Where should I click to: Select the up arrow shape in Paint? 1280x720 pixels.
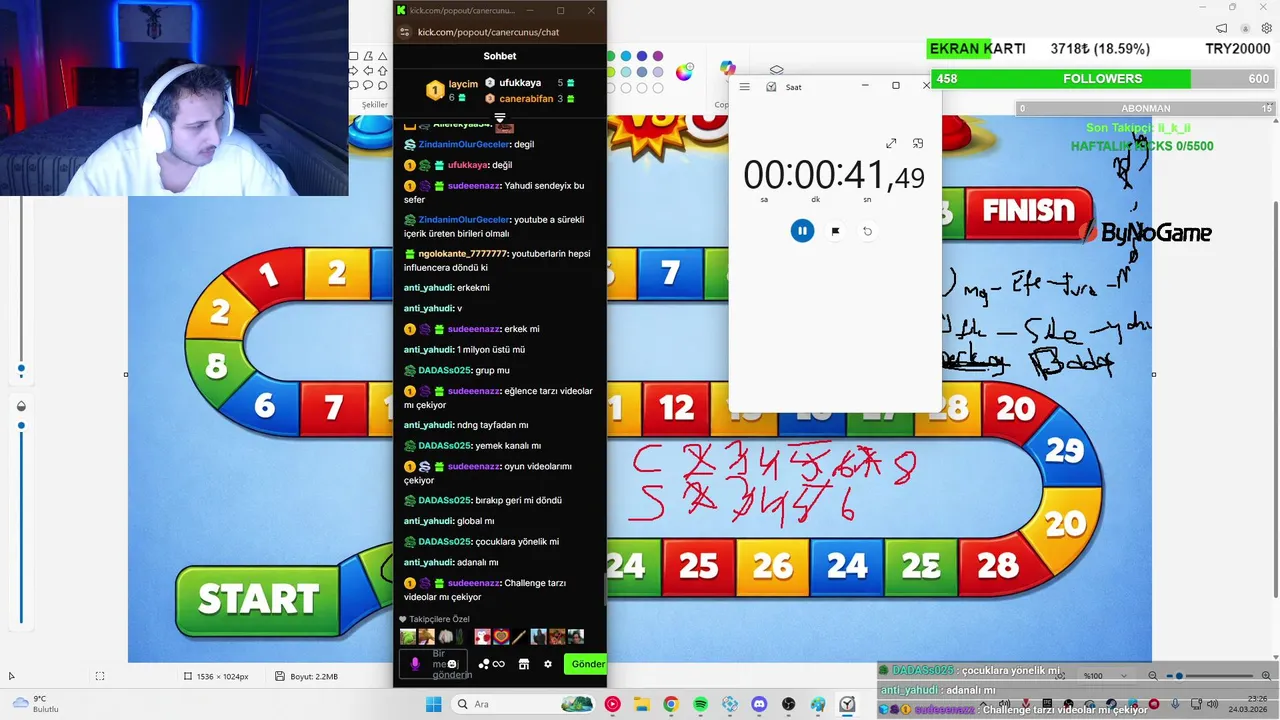point(382,71)
